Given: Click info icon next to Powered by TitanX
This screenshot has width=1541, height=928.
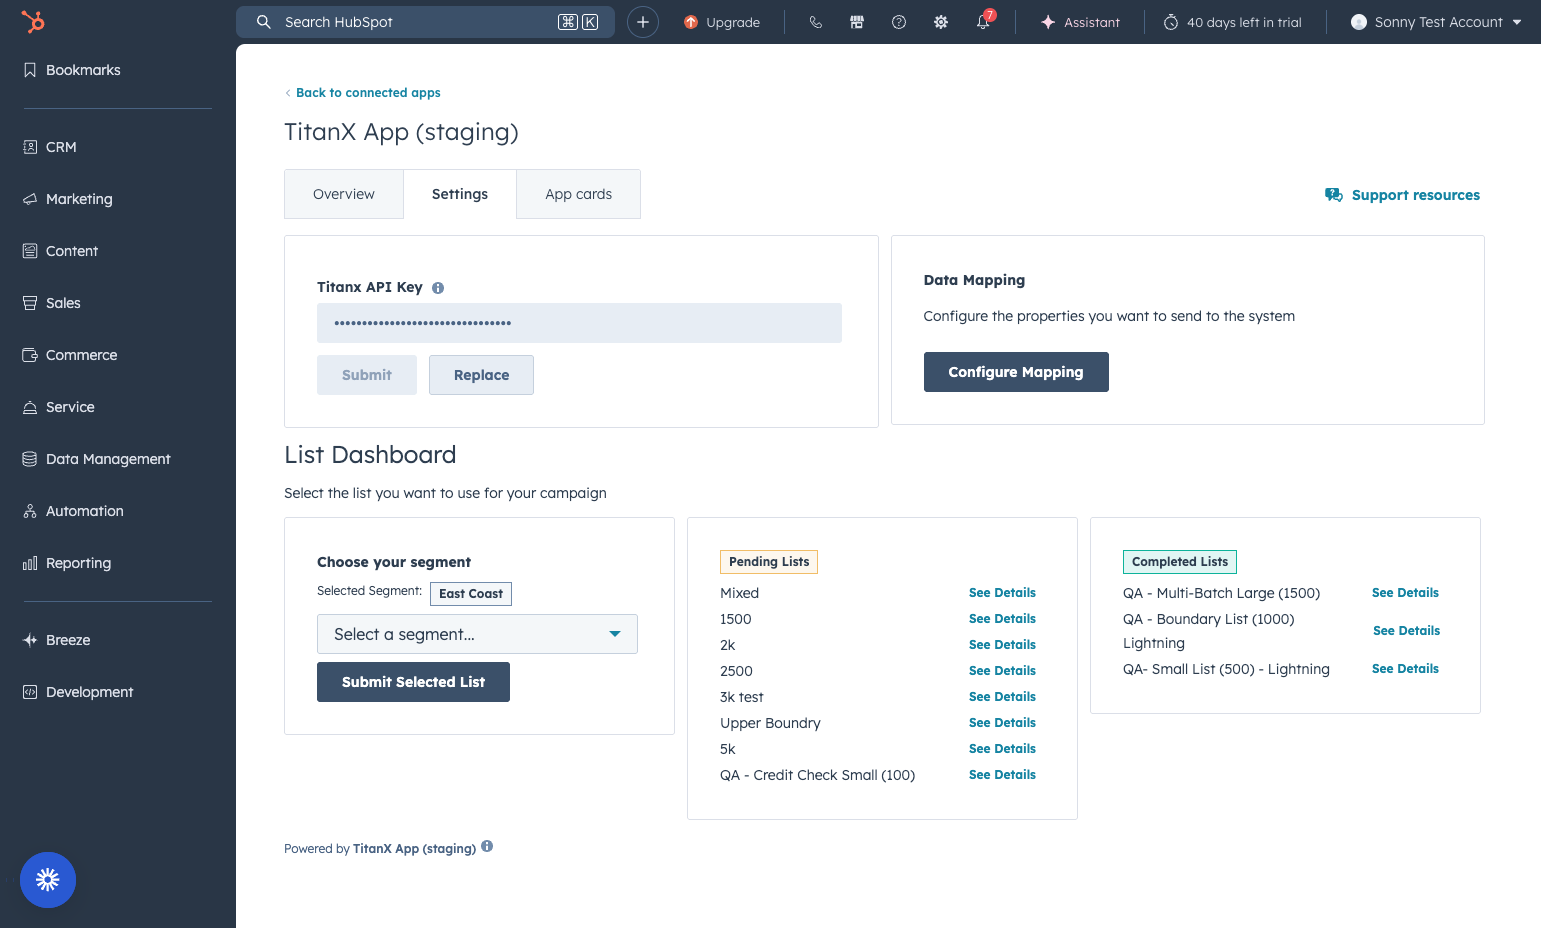Looking at the screenshot, I should point(487,846).
